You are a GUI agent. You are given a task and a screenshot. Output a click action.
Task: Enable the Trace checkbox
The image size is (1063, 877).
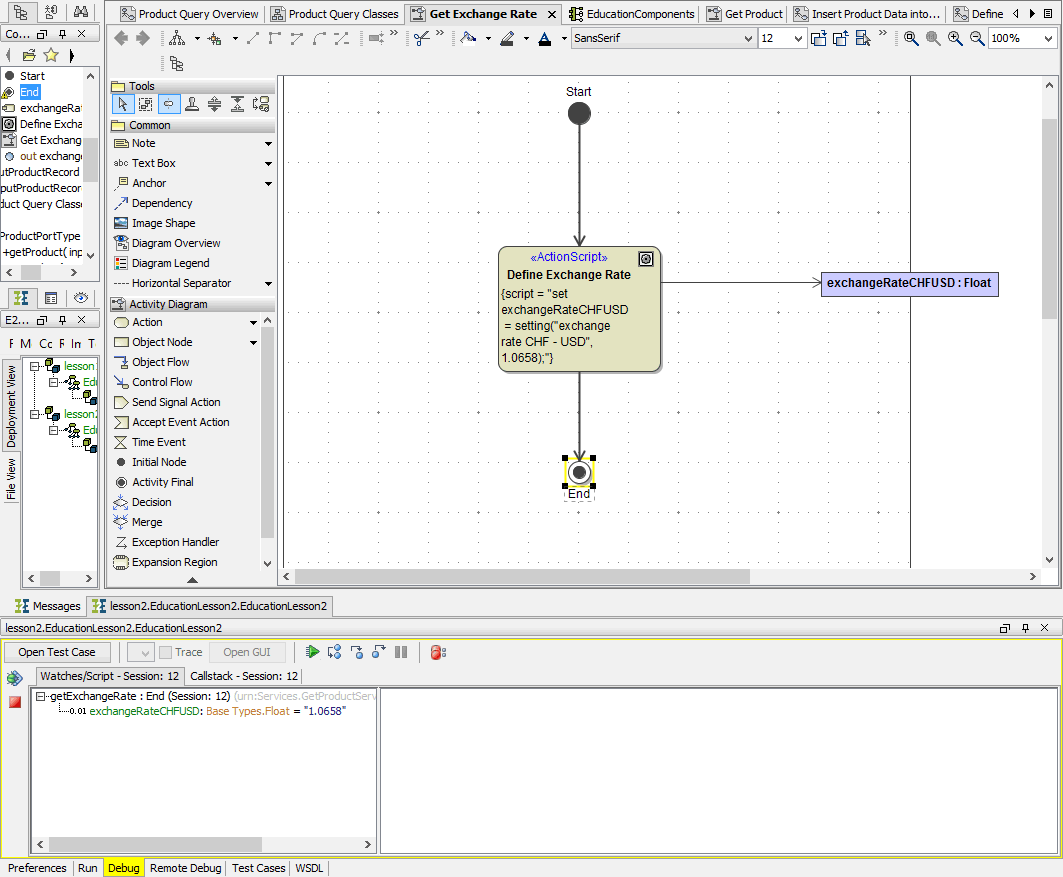coord(166,652)
